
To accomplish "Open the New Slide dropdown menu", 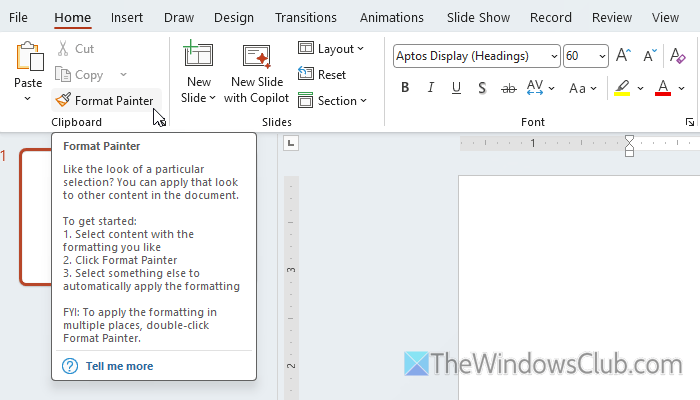I will 198,98.
